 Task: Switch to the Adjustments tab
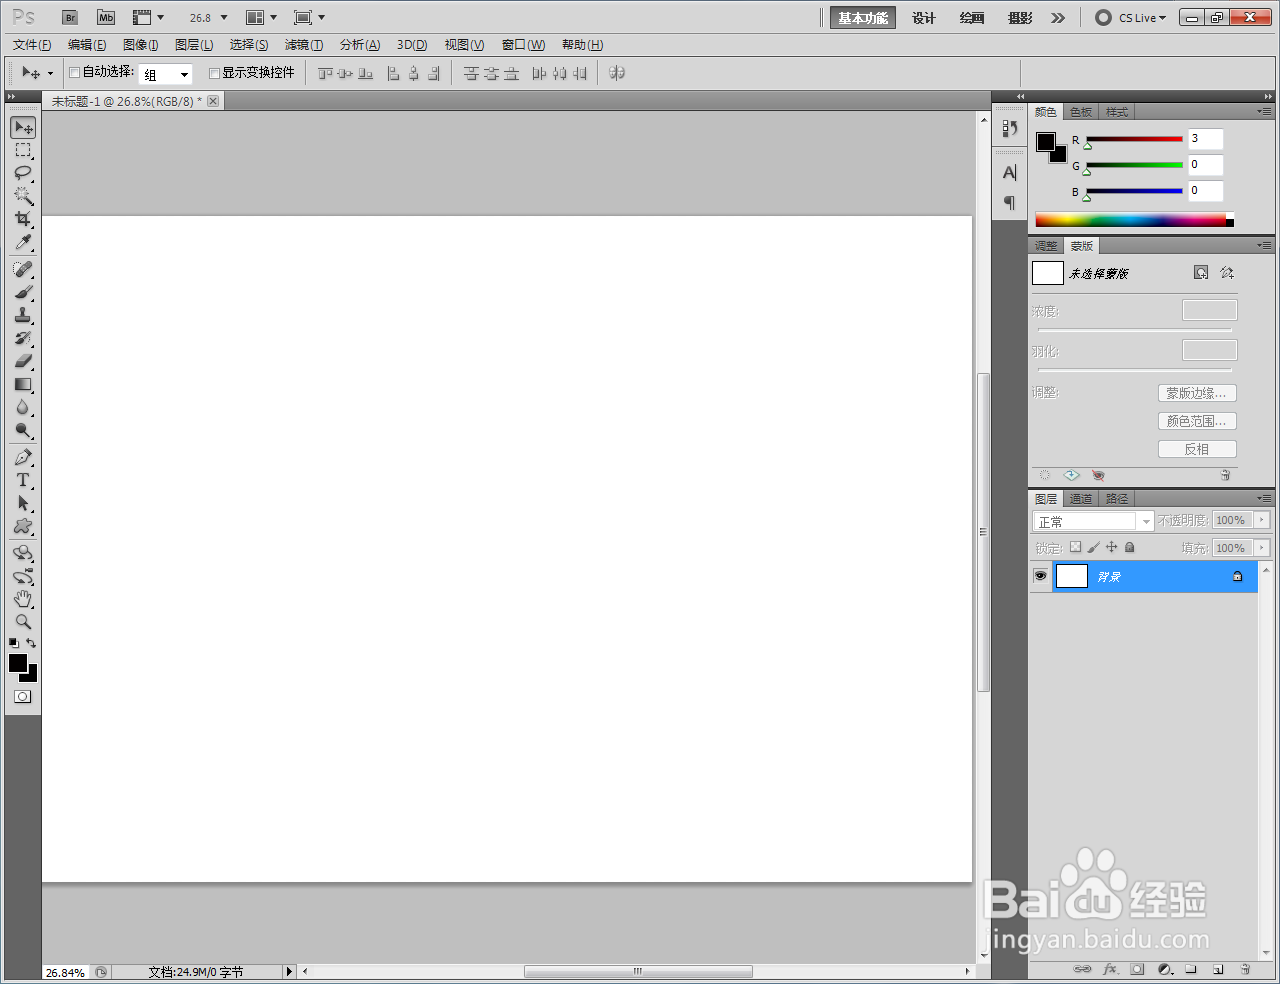1046,246
